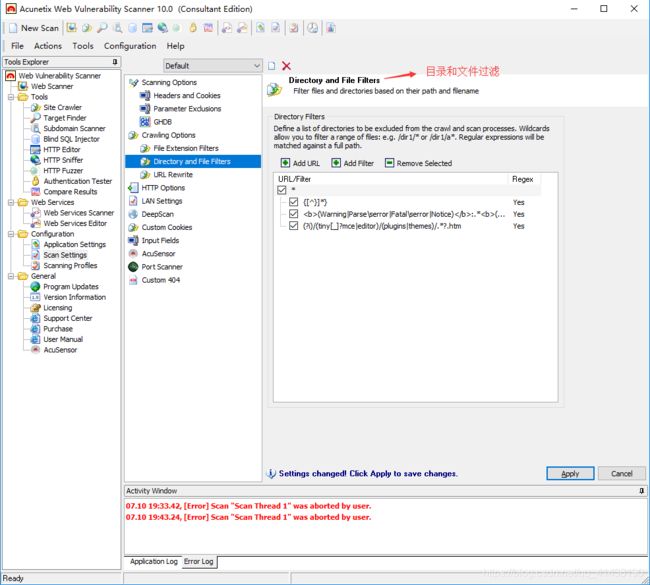
Task: Open the Help menu
Action: click(x=175, y=46)
